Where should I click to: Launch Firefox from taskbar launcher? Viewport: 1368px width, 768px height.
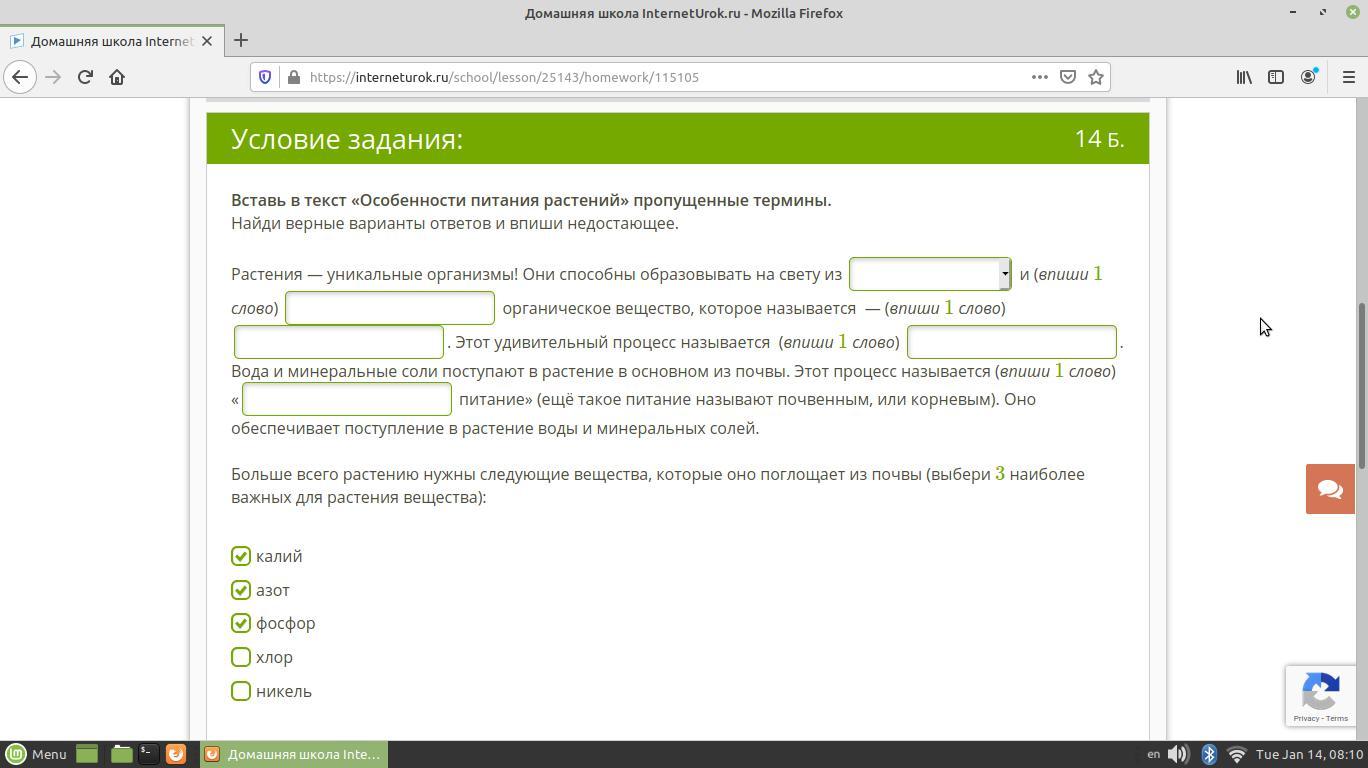175,754
